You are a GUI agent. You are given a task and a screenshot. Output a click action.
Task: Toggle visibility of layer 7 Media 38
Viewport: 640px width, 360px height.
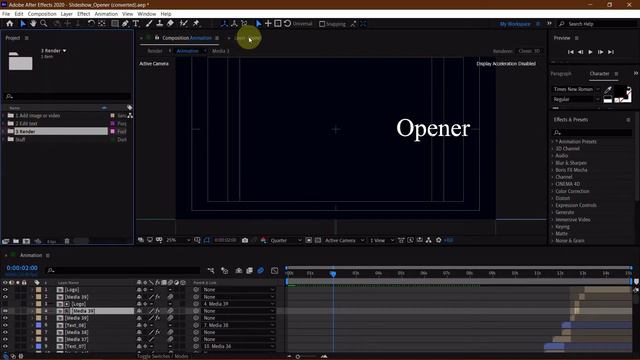pos(5,332)
